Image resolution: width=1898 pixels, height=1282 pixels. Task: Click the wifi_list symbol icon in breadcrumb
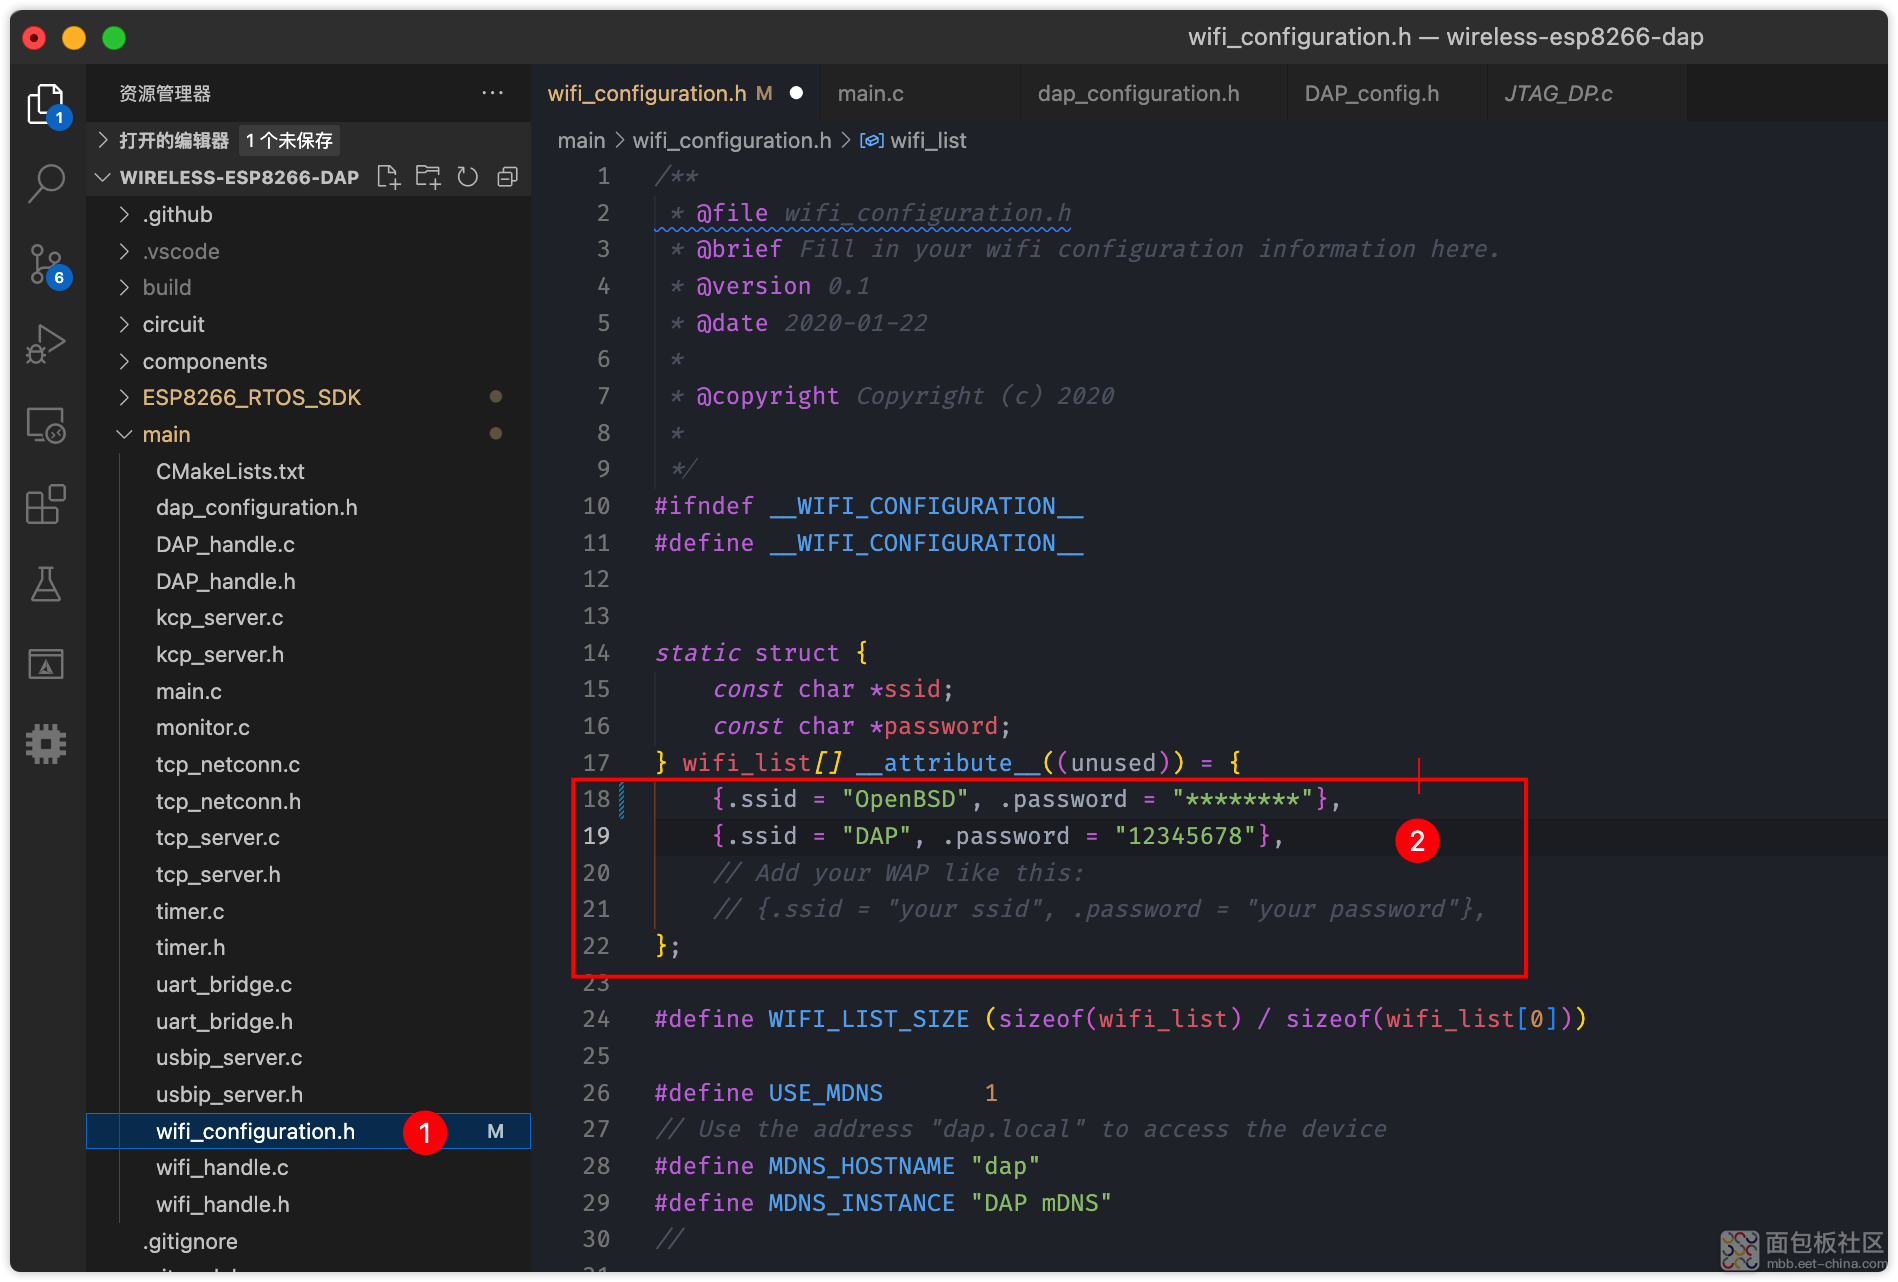pos(872,141)
